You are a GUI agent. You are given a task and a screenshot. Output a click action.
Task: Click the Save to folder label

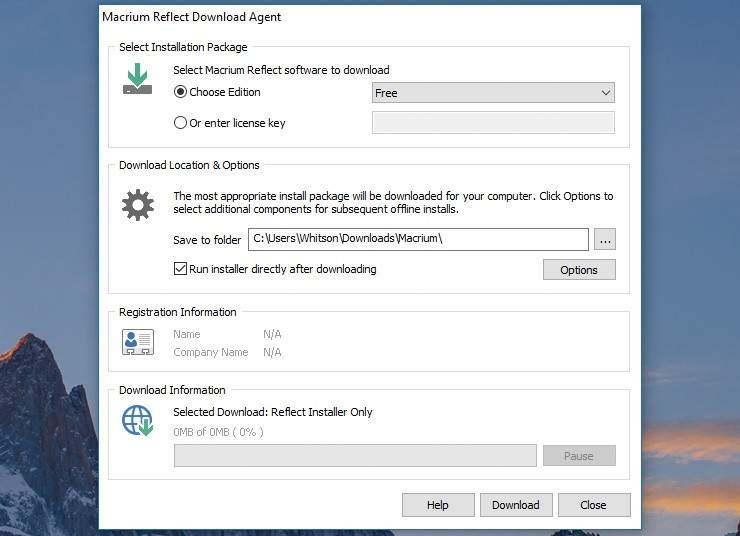pyautogui.click(x=207, y=240)
